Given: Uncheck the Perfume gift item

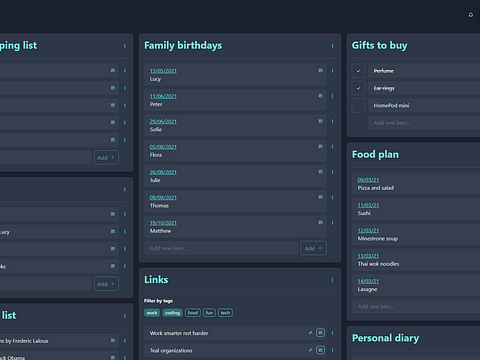Looking at the screenshot, I should [359, 71].
